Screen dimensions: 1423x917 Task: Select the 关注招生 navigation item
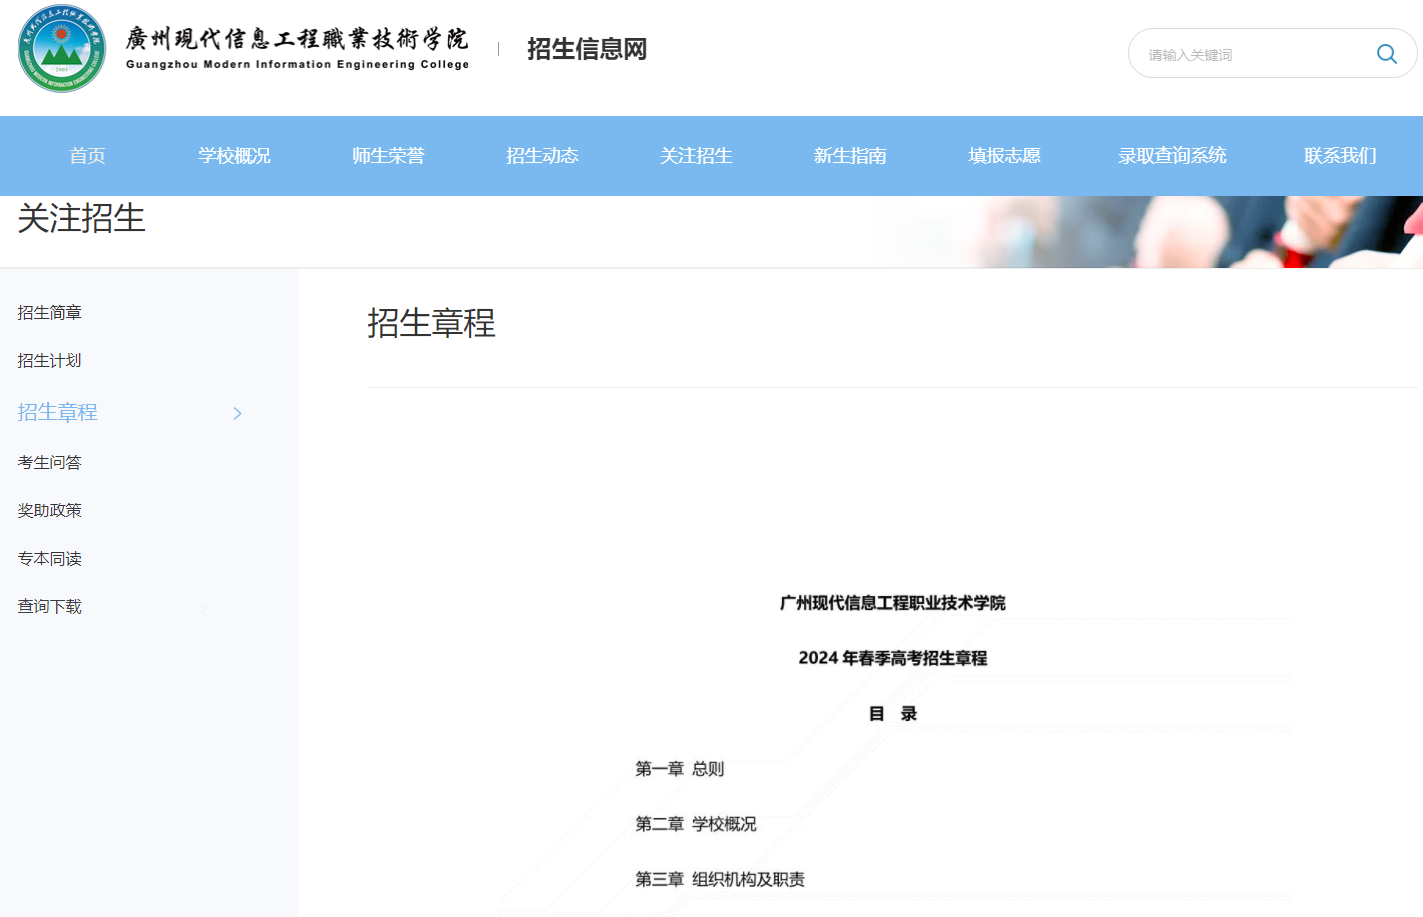click(x=697, y=156)
